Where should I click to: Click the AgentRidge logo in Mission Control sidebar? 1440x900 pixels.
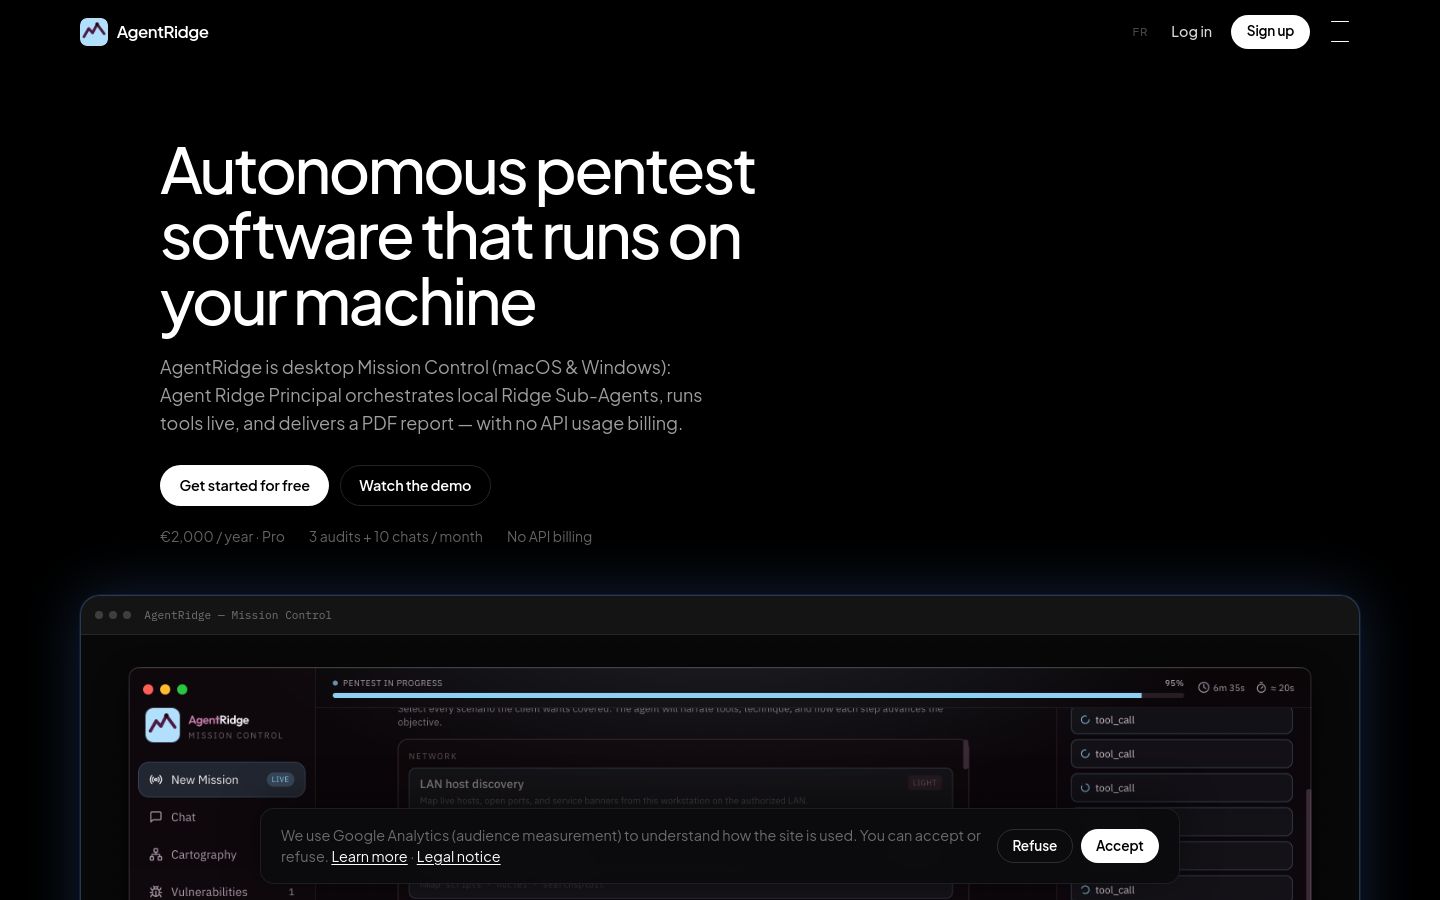point(163,725)
